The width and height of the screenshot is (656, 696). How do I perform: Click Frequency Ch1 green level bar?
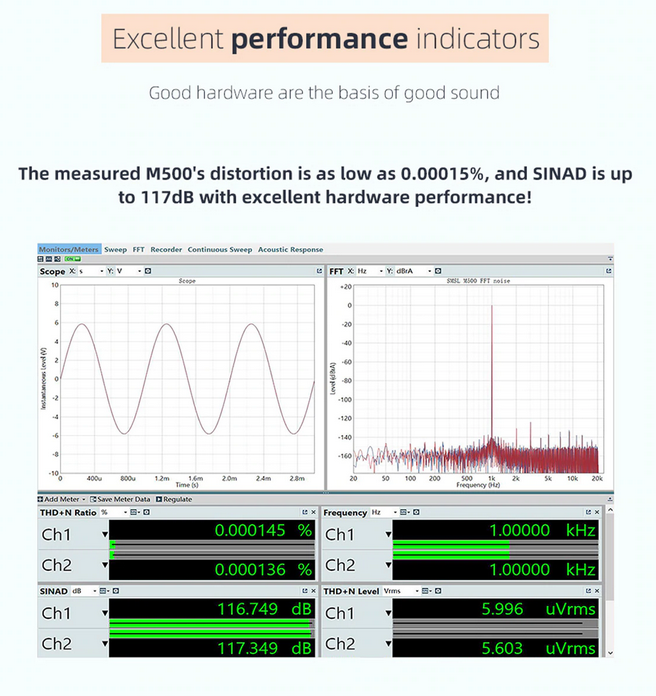coord(451,545)
